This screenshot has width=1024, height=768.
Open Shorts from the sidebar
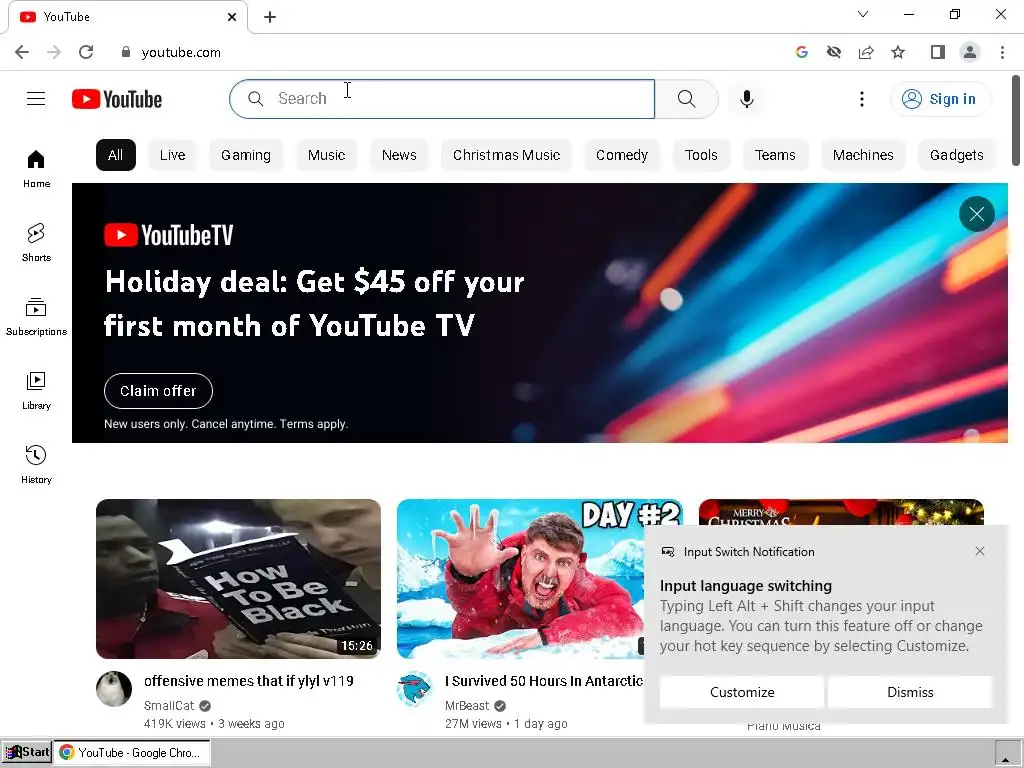pyautogui.click(x=36, y=242)
